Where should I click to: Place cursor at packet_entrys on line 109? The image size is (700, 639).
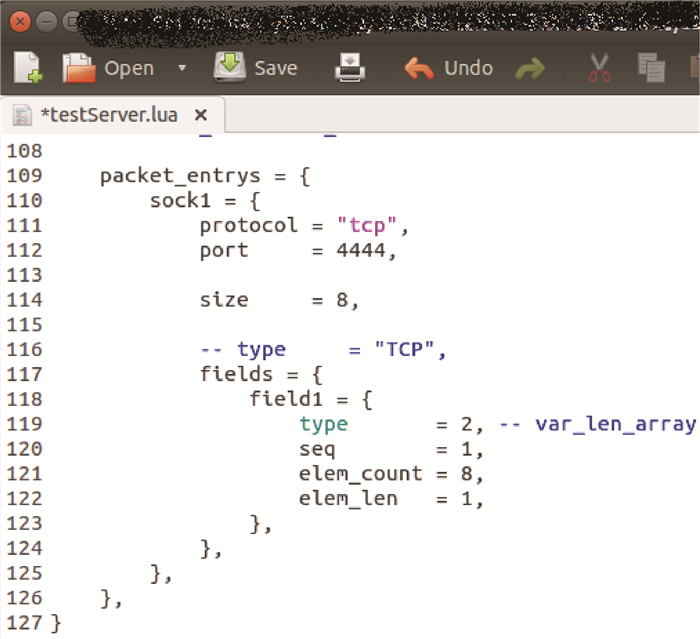tap(166, 176)
